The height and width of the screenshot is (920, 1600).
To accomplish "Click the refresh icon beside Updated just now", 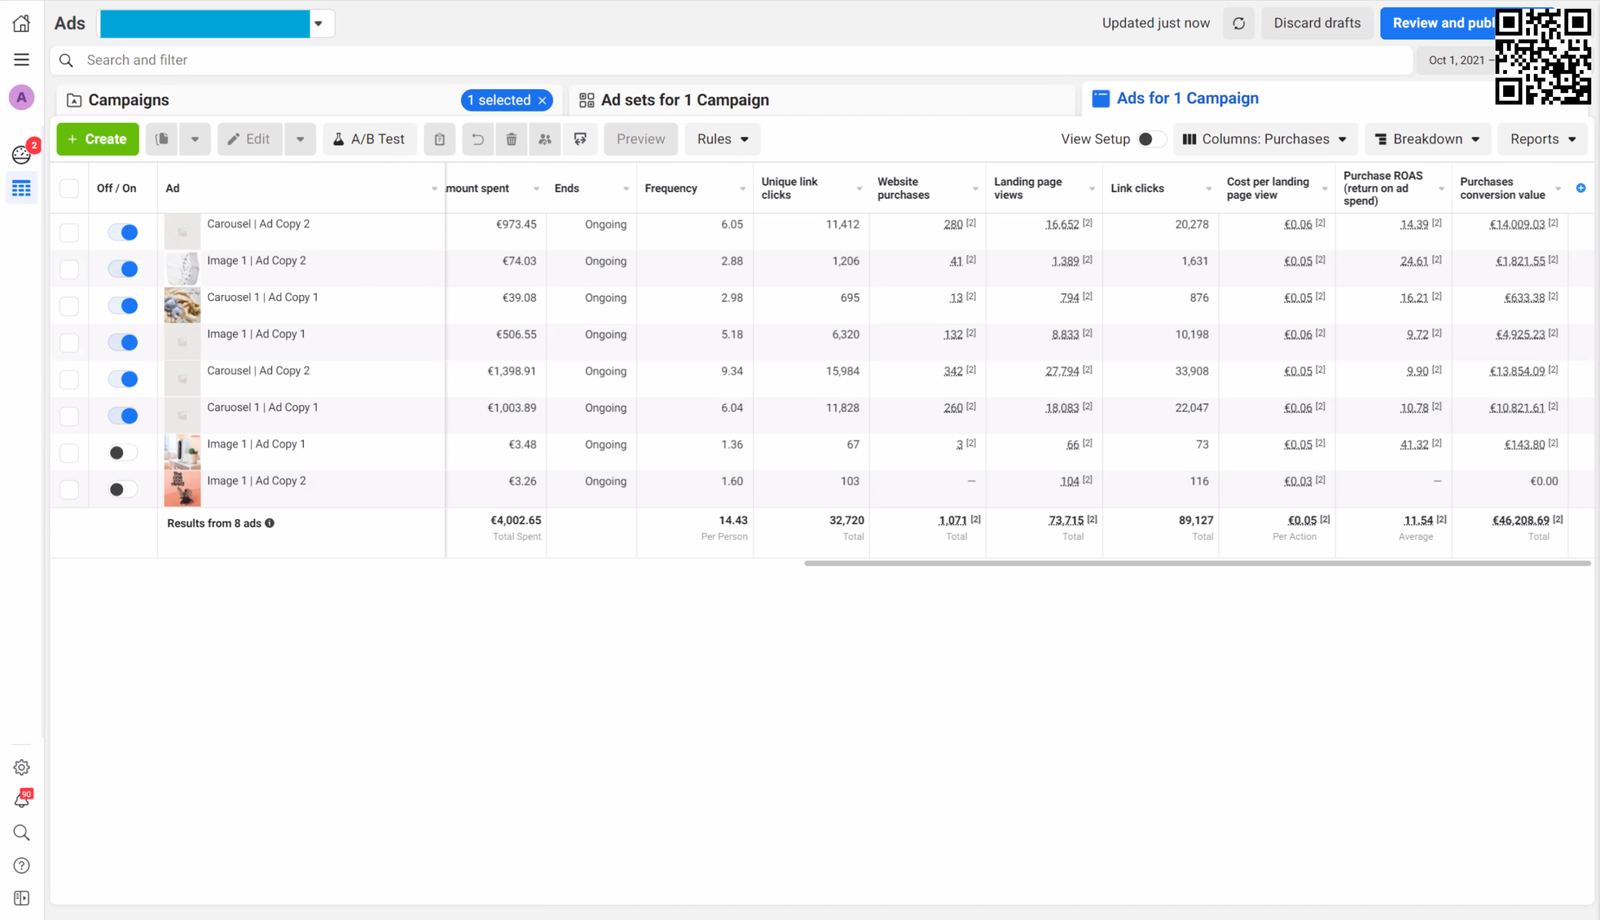I will click(1238, 23).
